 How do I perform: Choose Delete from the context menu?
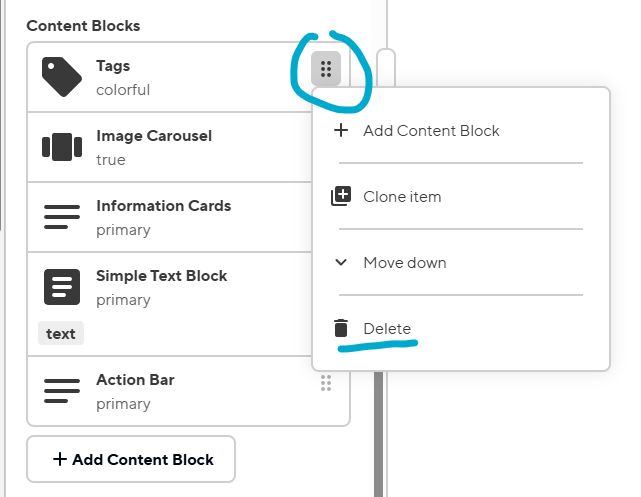pos(387,328)
